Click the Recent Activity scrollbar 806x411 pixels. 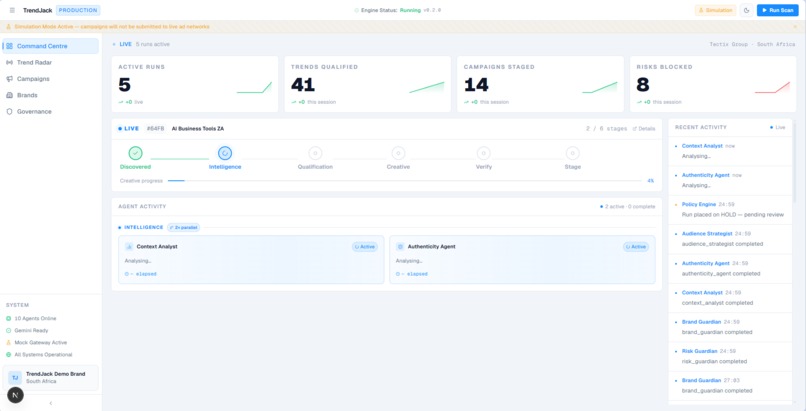(x=795, y=162)
